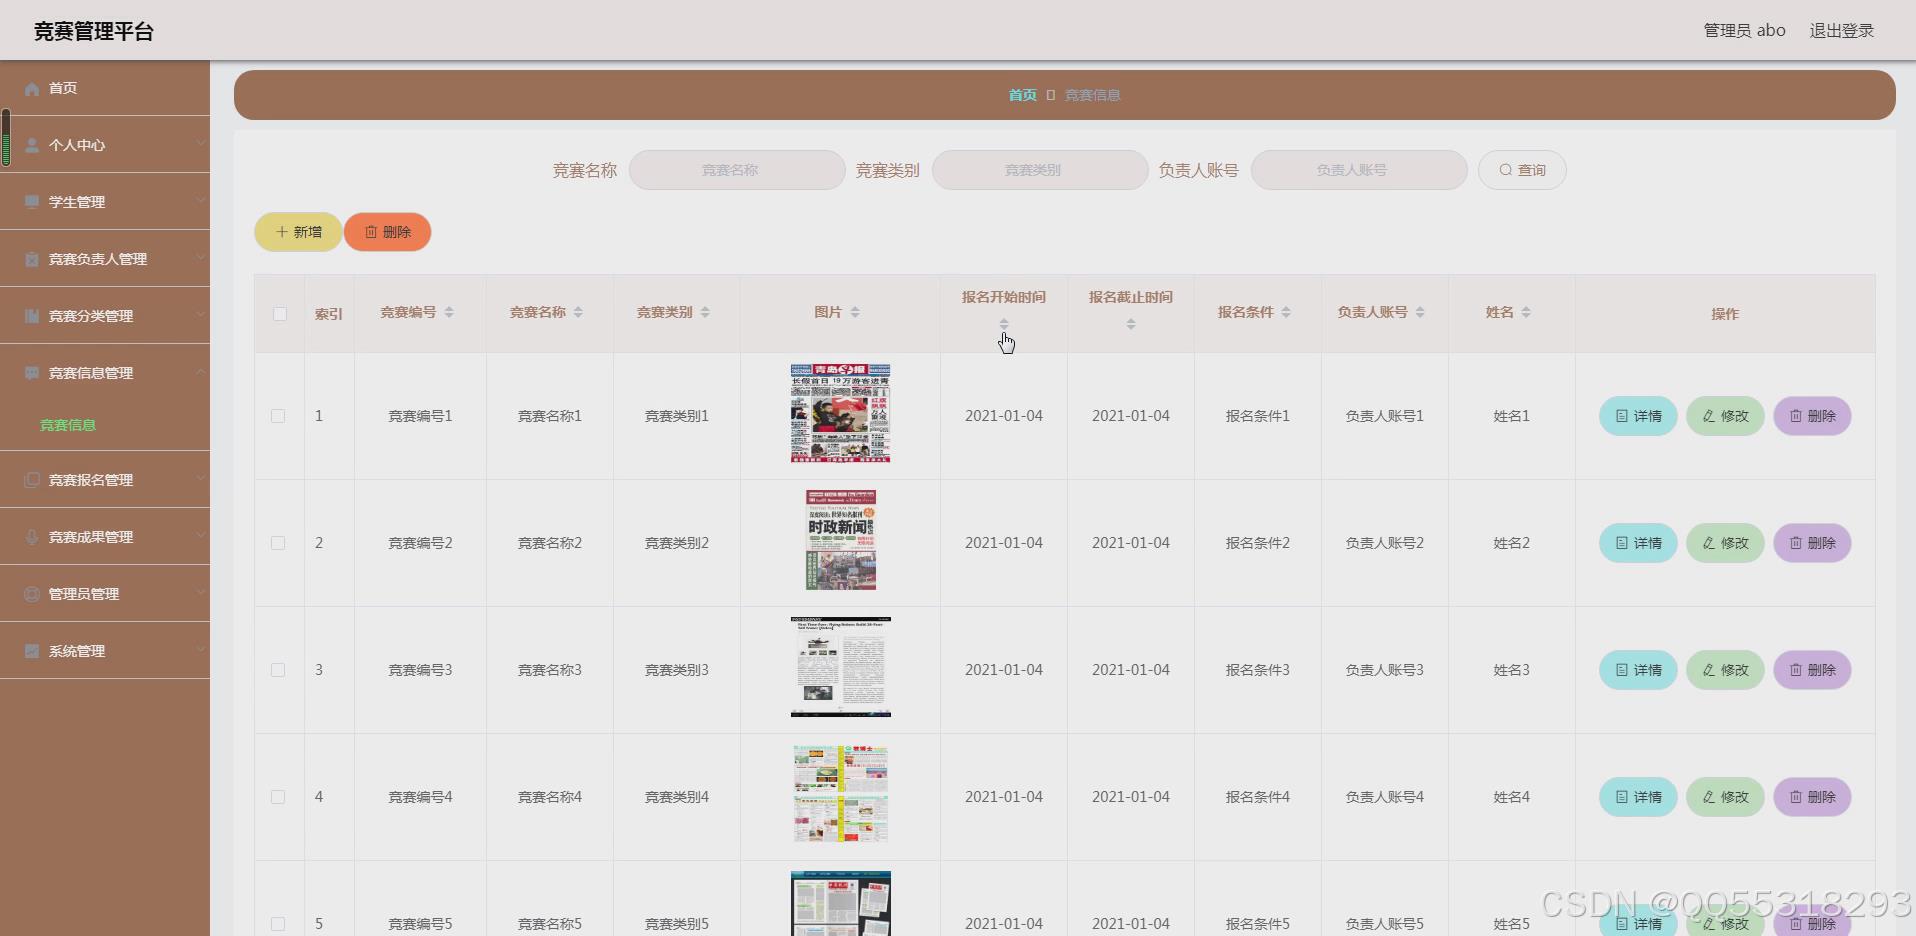Collapse the 竞赛信息管理 menu chevron
This screenshot has height=936, width=1916.
pos(200,372)
